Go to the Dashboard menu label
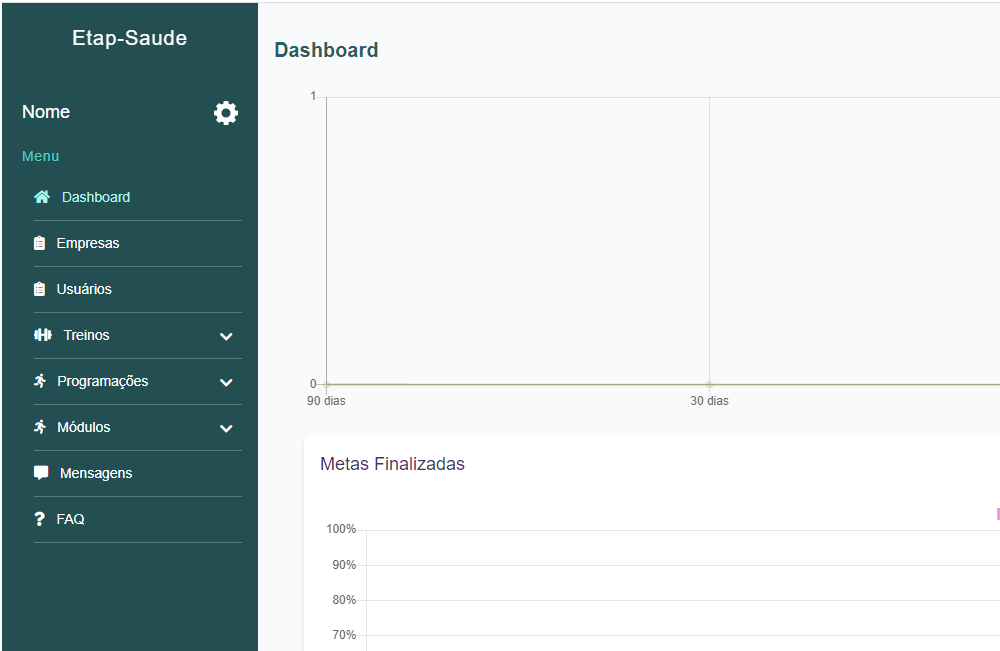This screenshot has width=1000, height=651. (x=96, y=197)
